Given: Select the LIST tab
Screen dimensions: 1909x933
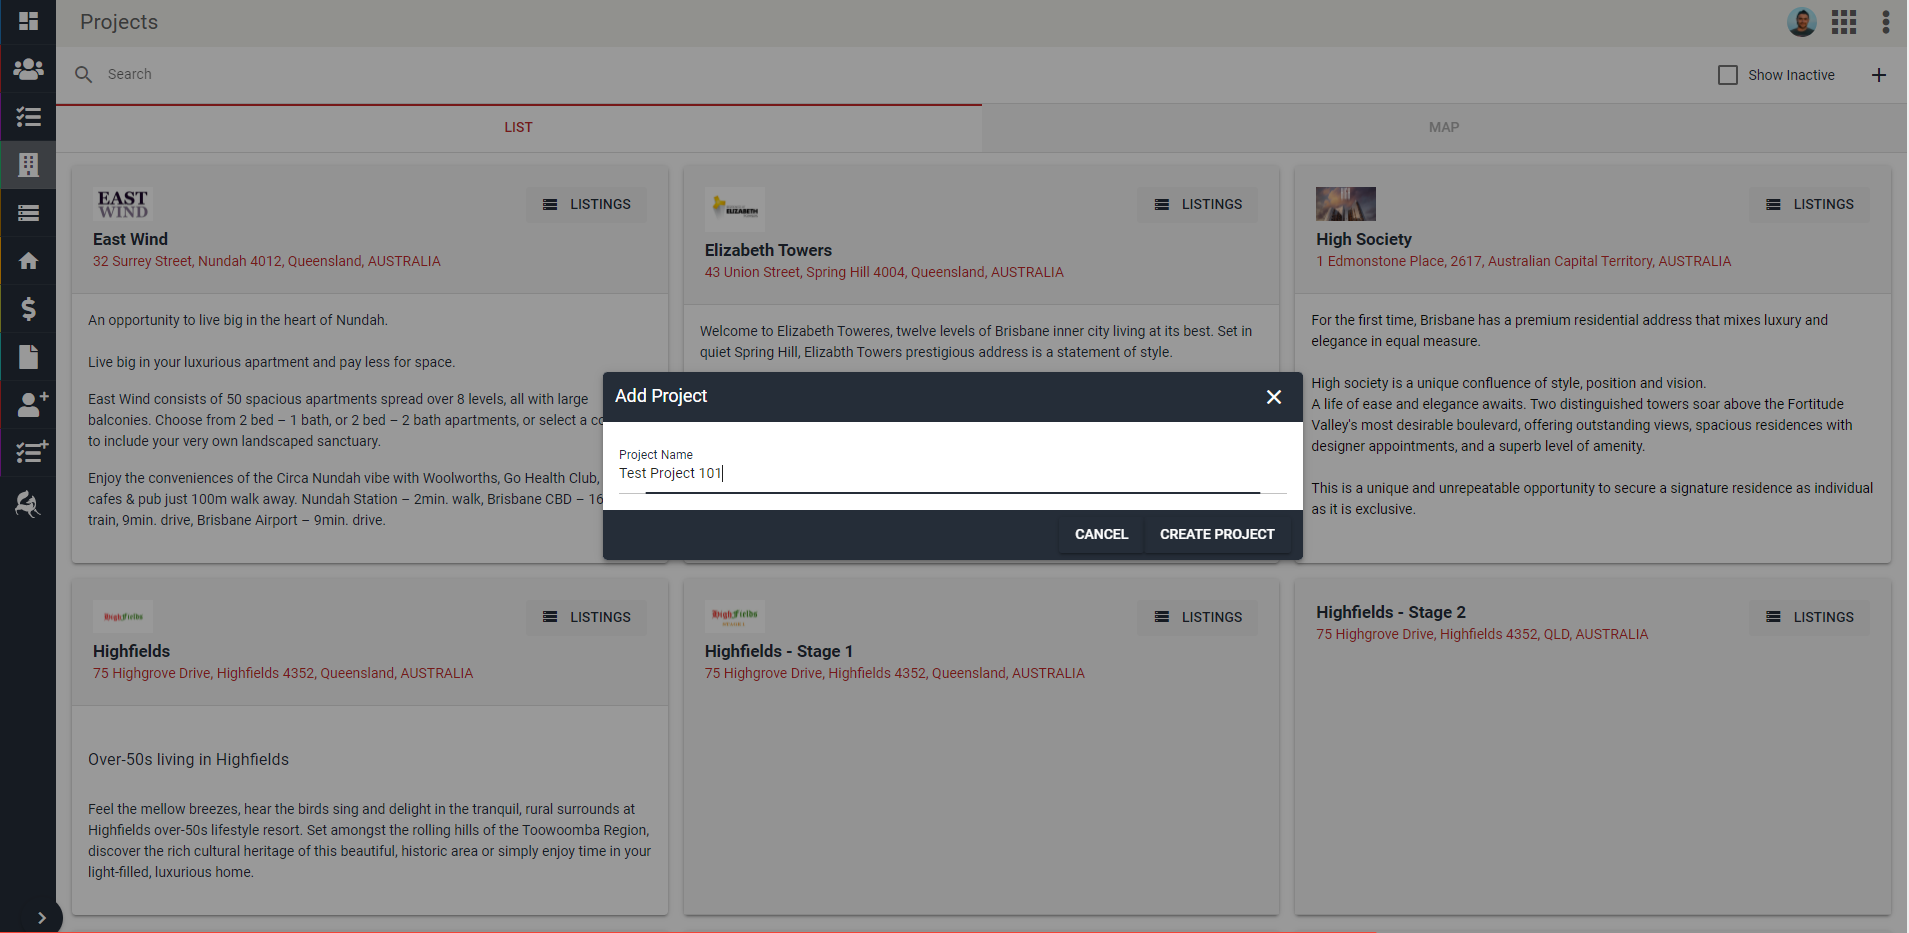Looking at the screenshot, I should [518, 127].
